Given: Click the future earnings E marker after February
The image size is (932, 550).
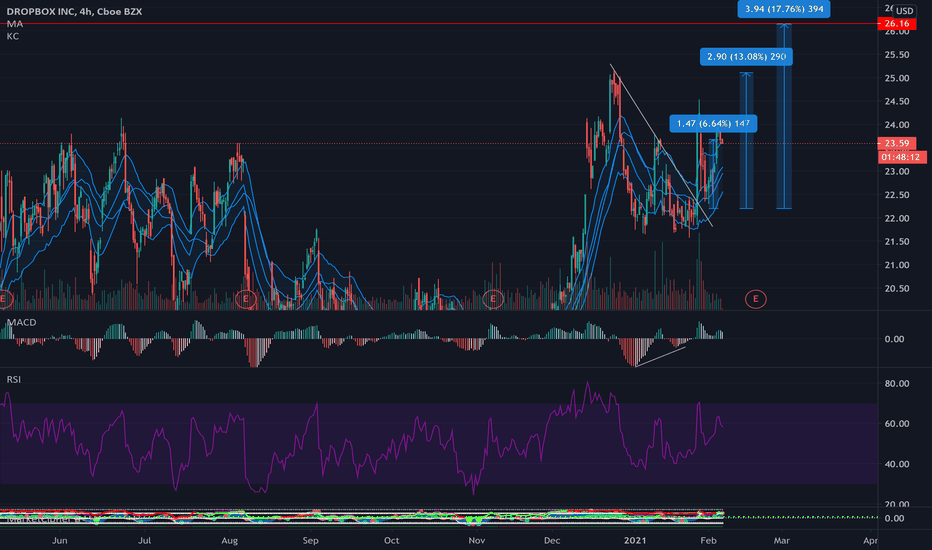Looking at the screenshot, I should point(755,299).
